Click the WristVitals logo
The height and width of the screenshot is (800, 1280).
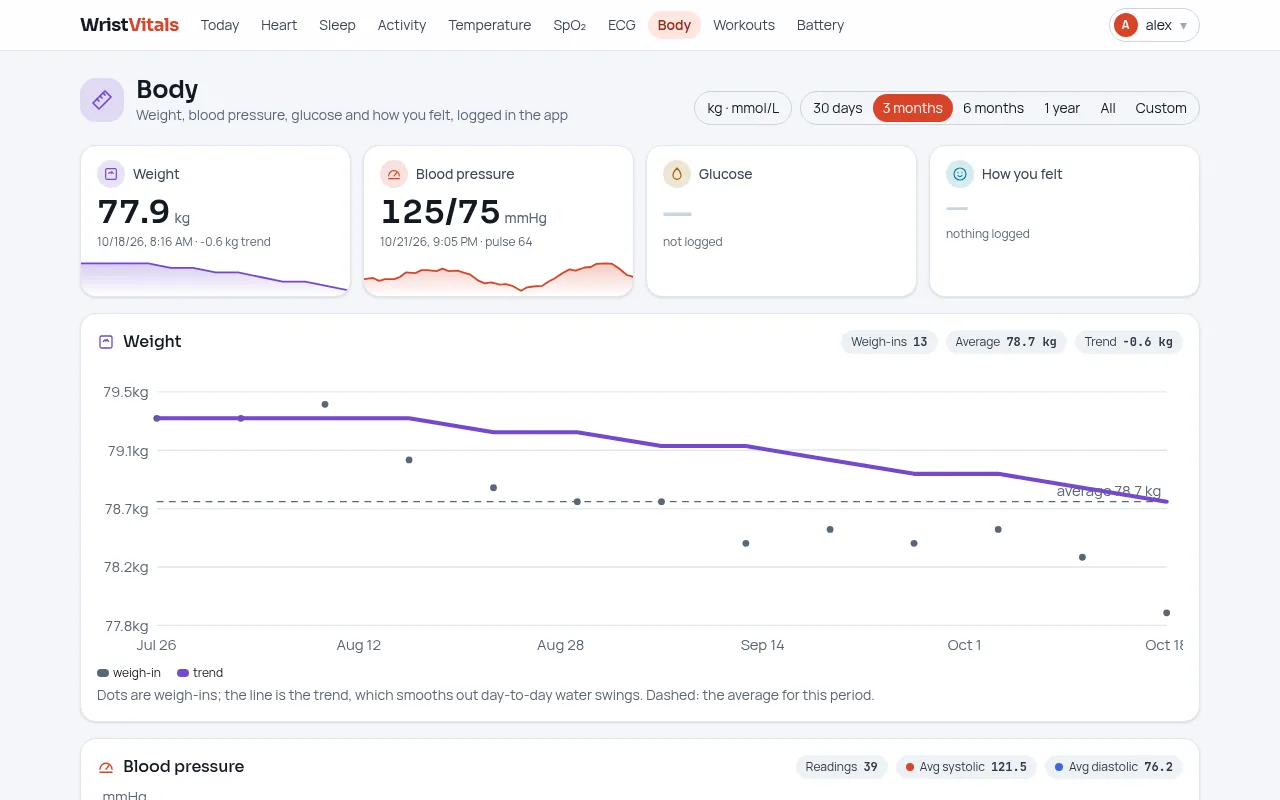[x=130, y=25]
